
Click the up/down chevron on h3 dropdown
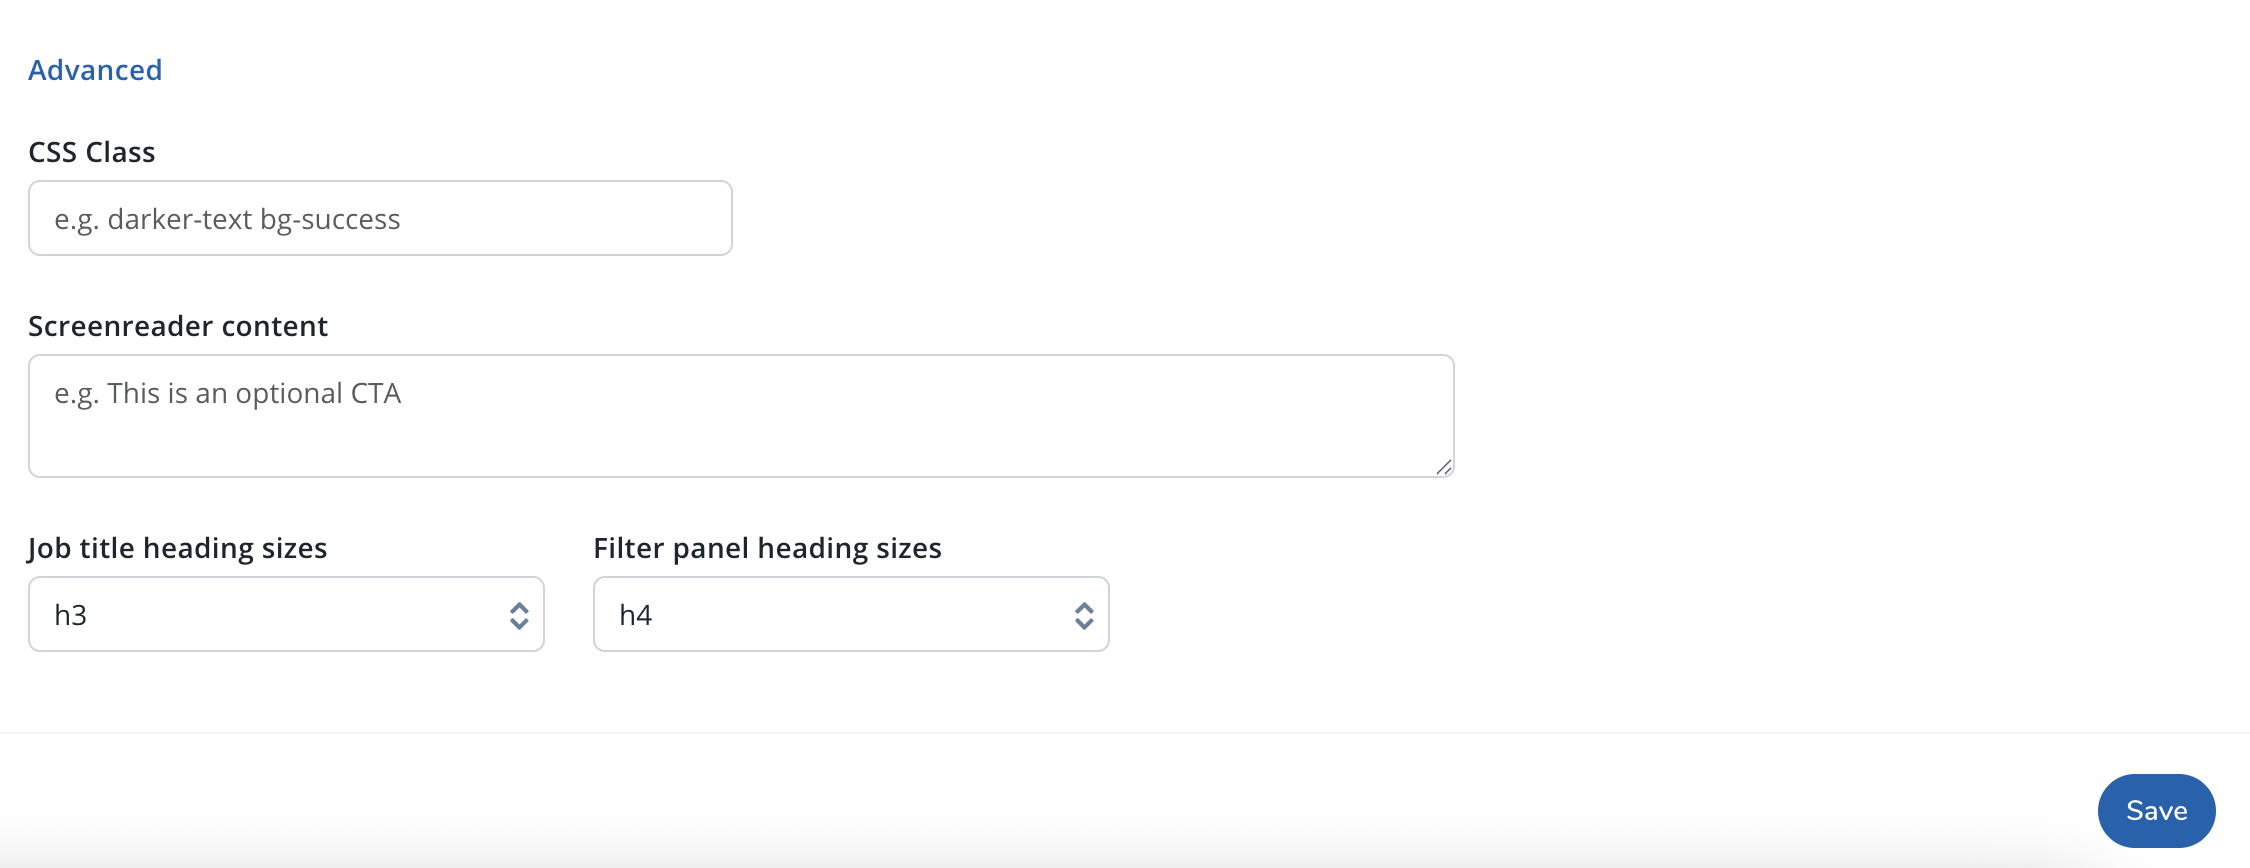(x=519, y=614)
